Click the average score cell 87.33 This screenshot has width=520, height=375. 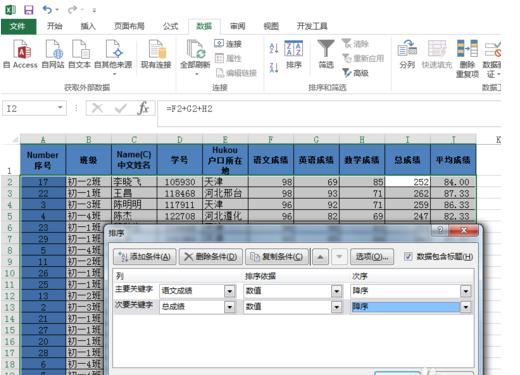click(x=453, y=193)
